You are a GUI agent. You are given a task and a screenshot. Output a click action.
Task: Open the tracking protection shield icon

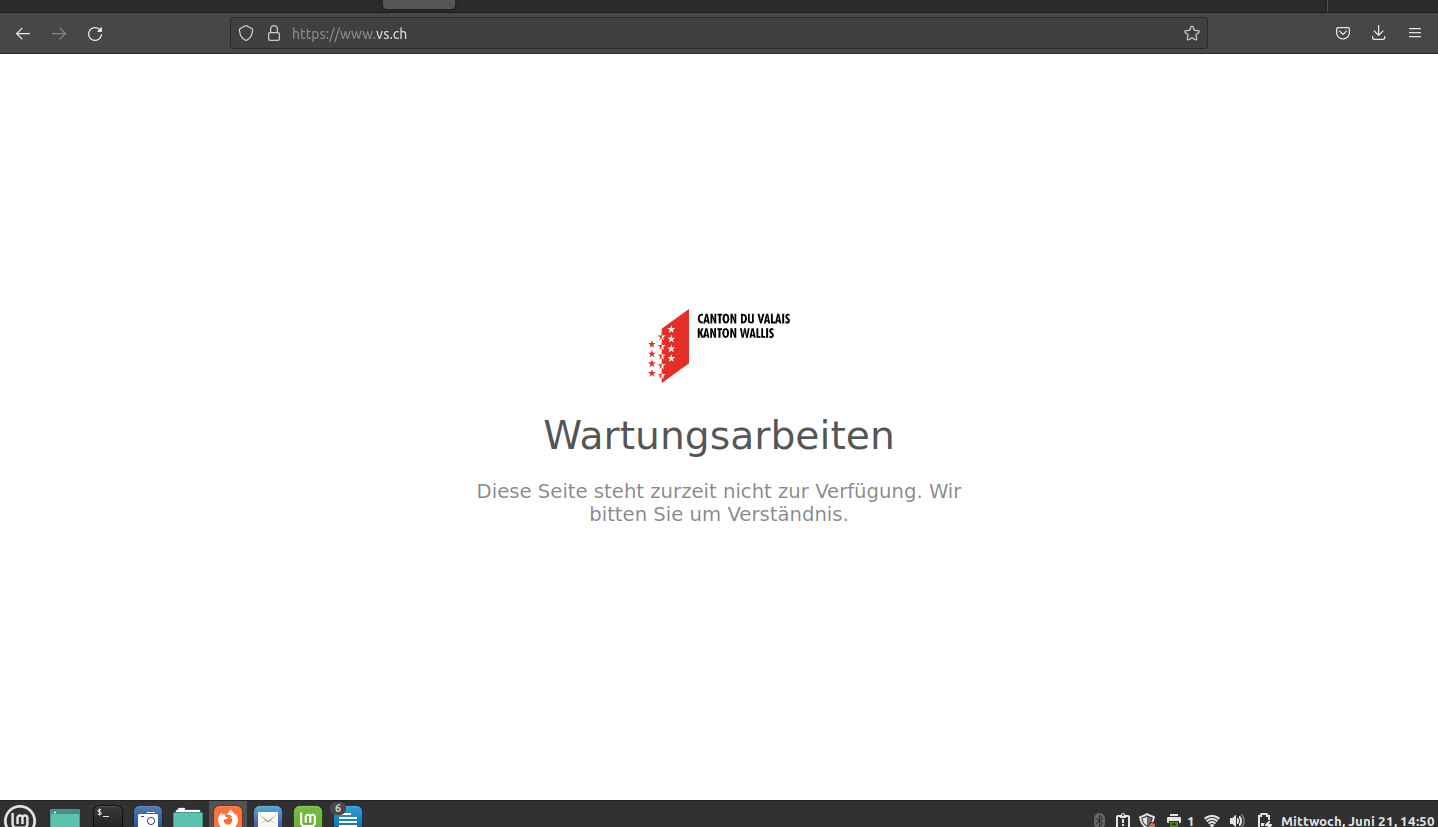[x=246, y=33]
